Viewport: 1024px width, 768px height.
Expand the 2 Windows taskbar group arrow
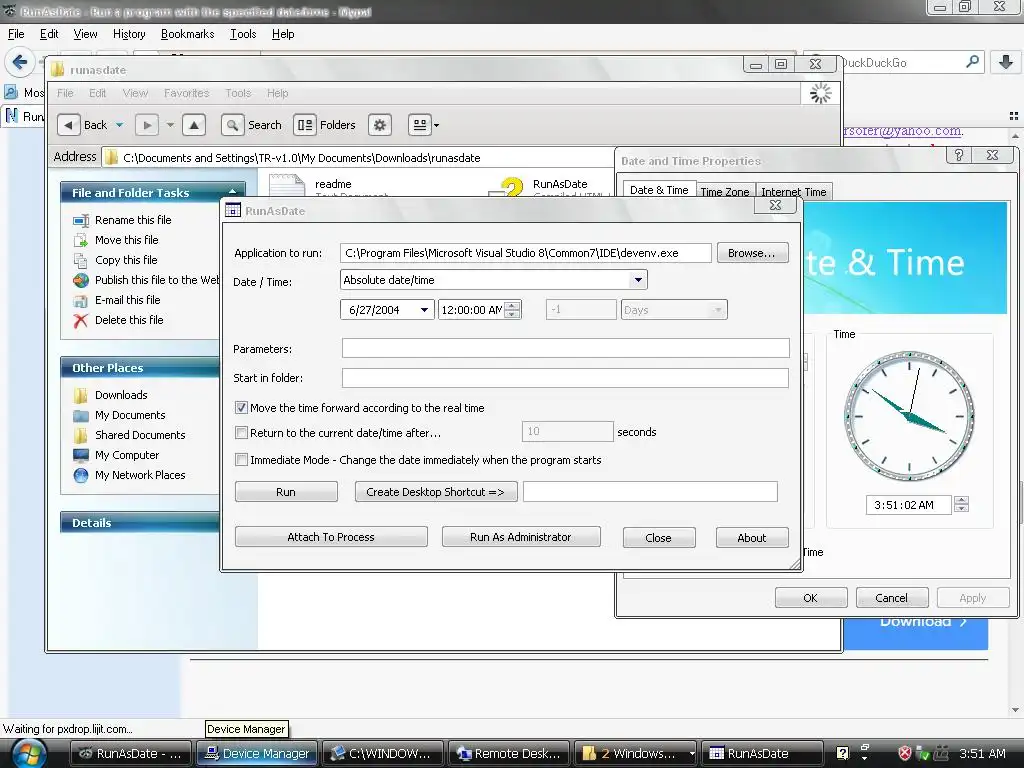[692, 753]
